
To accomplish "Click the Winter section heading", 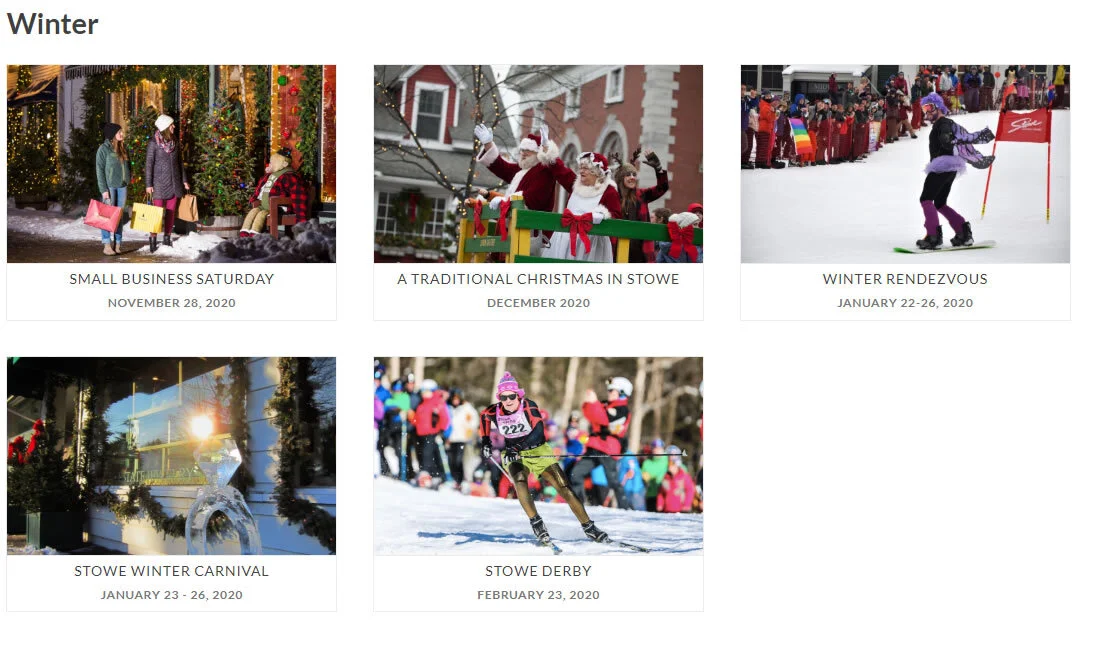I will tap(52, 24).
